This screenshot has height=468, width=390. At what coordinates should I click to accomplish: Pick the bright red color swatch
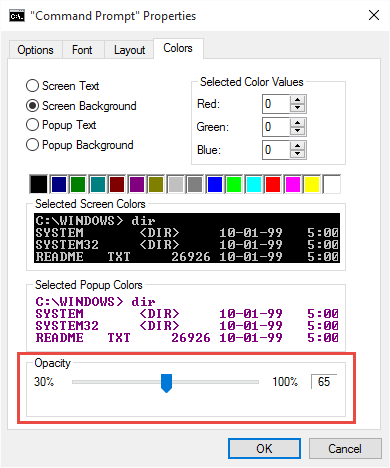273,184
